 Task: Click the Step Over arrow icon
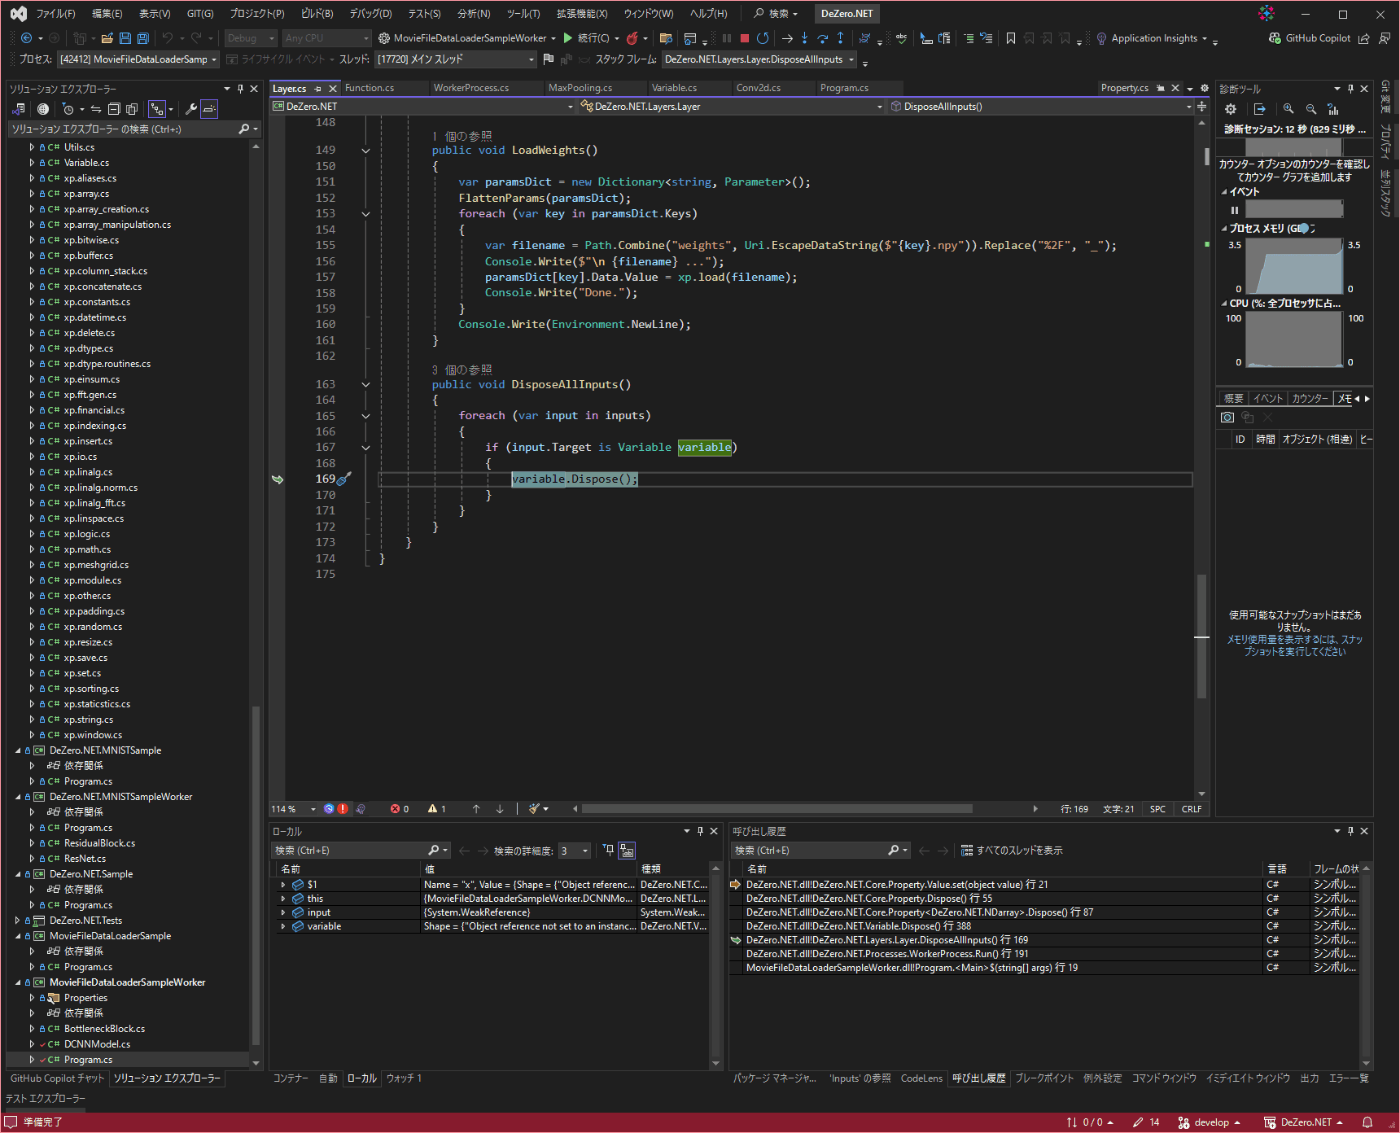[822, 38]
